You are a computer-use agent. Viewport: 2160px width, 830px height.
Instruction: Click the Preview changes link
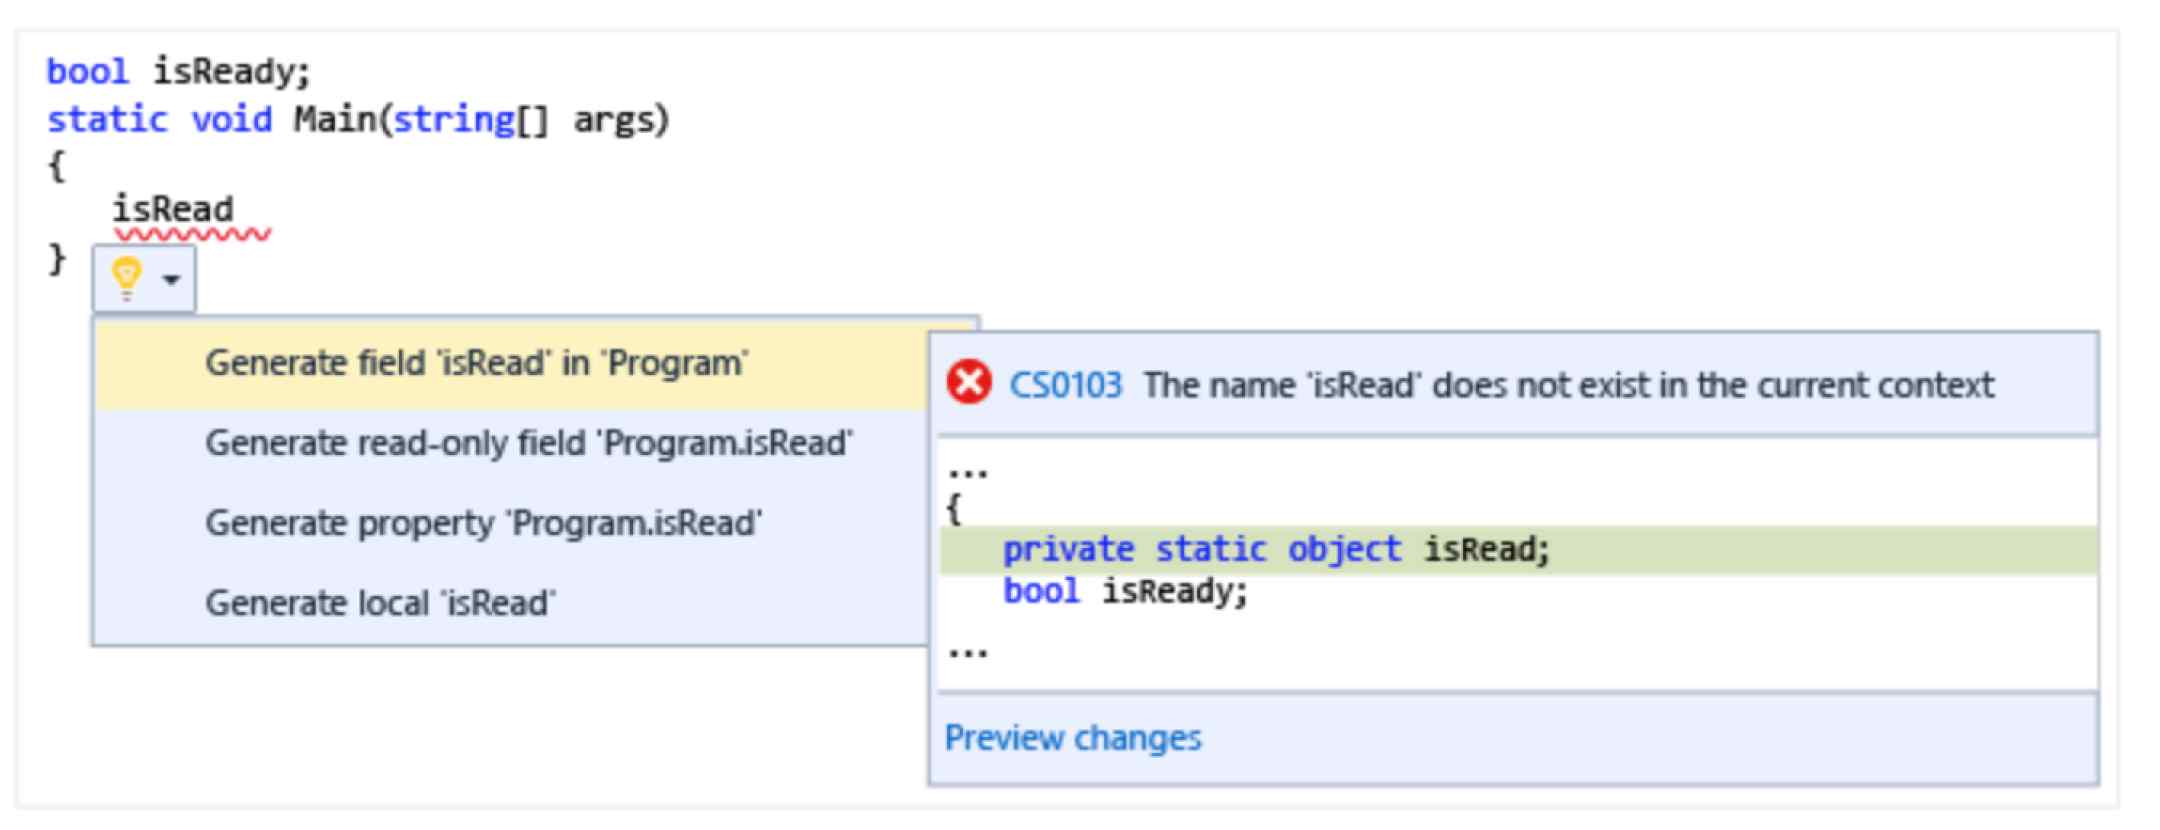coord(1073,738)
